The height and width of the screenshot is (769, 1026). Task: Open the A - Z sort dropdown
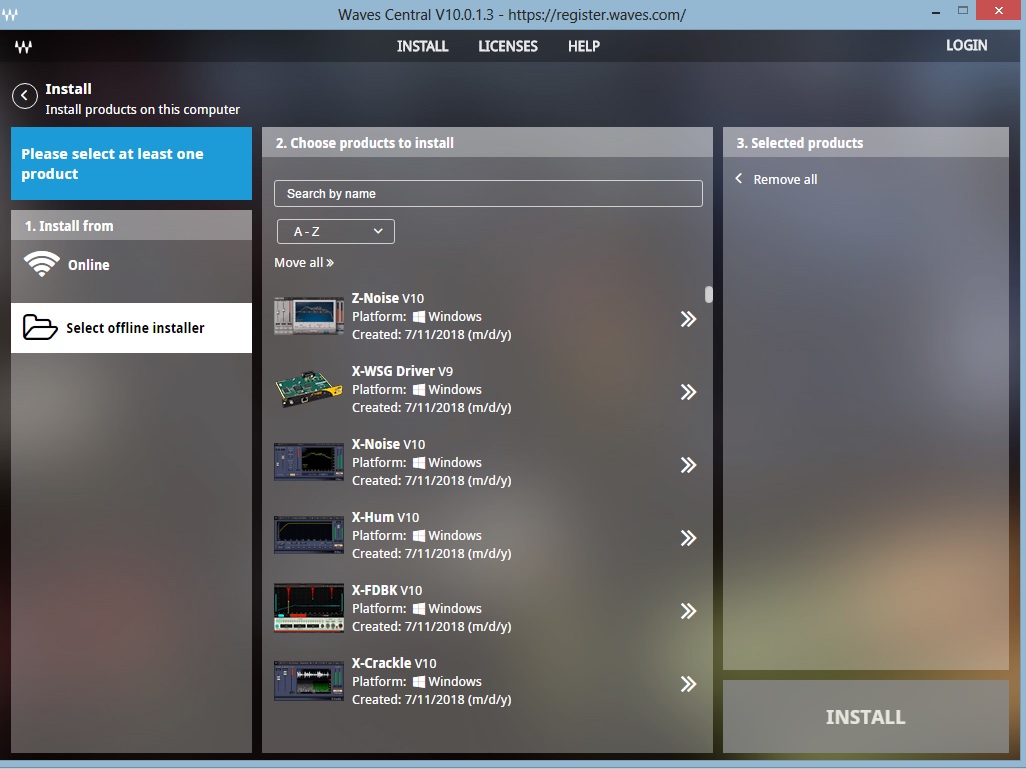(x=336, y=232)
